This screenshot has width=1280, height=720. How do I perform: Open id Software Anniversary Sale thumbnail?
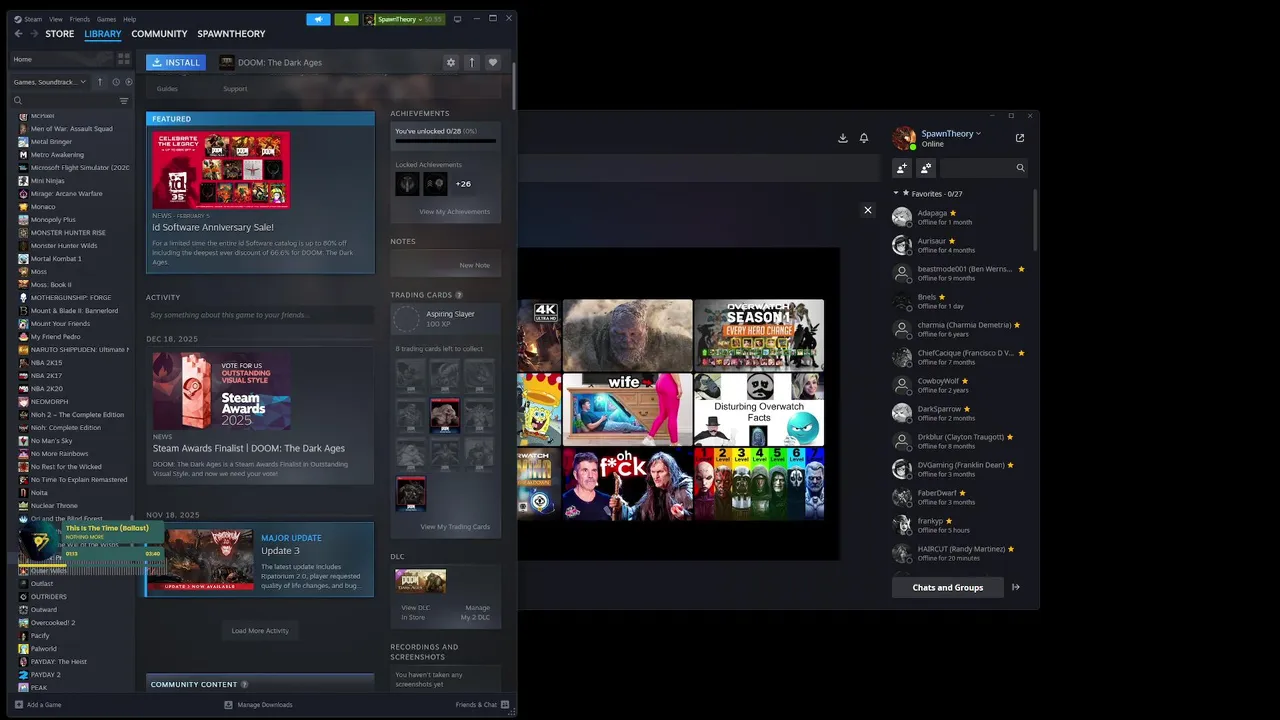(221, 170)
